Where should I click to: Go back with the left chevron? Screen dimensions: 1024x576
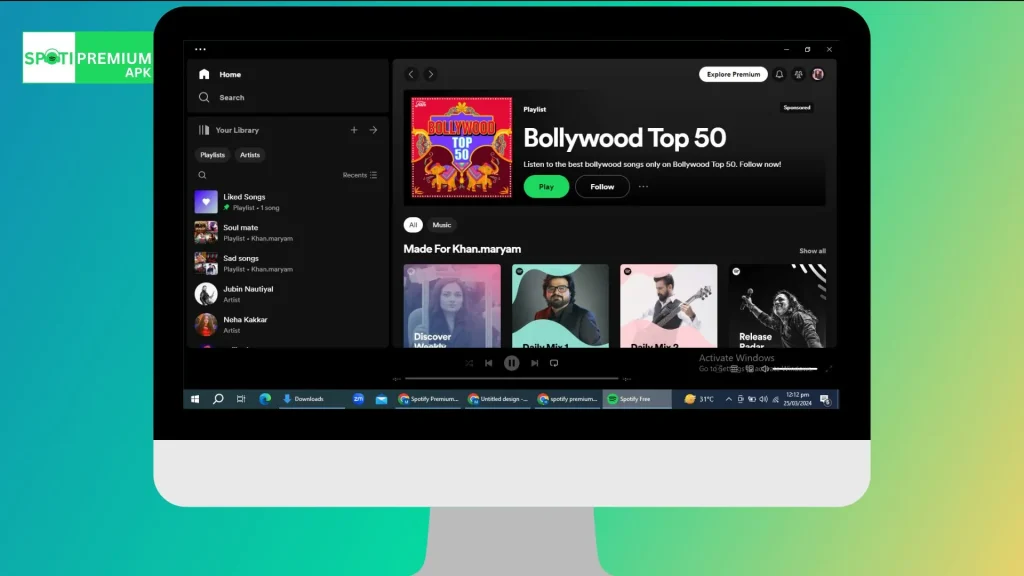point(411,74)
